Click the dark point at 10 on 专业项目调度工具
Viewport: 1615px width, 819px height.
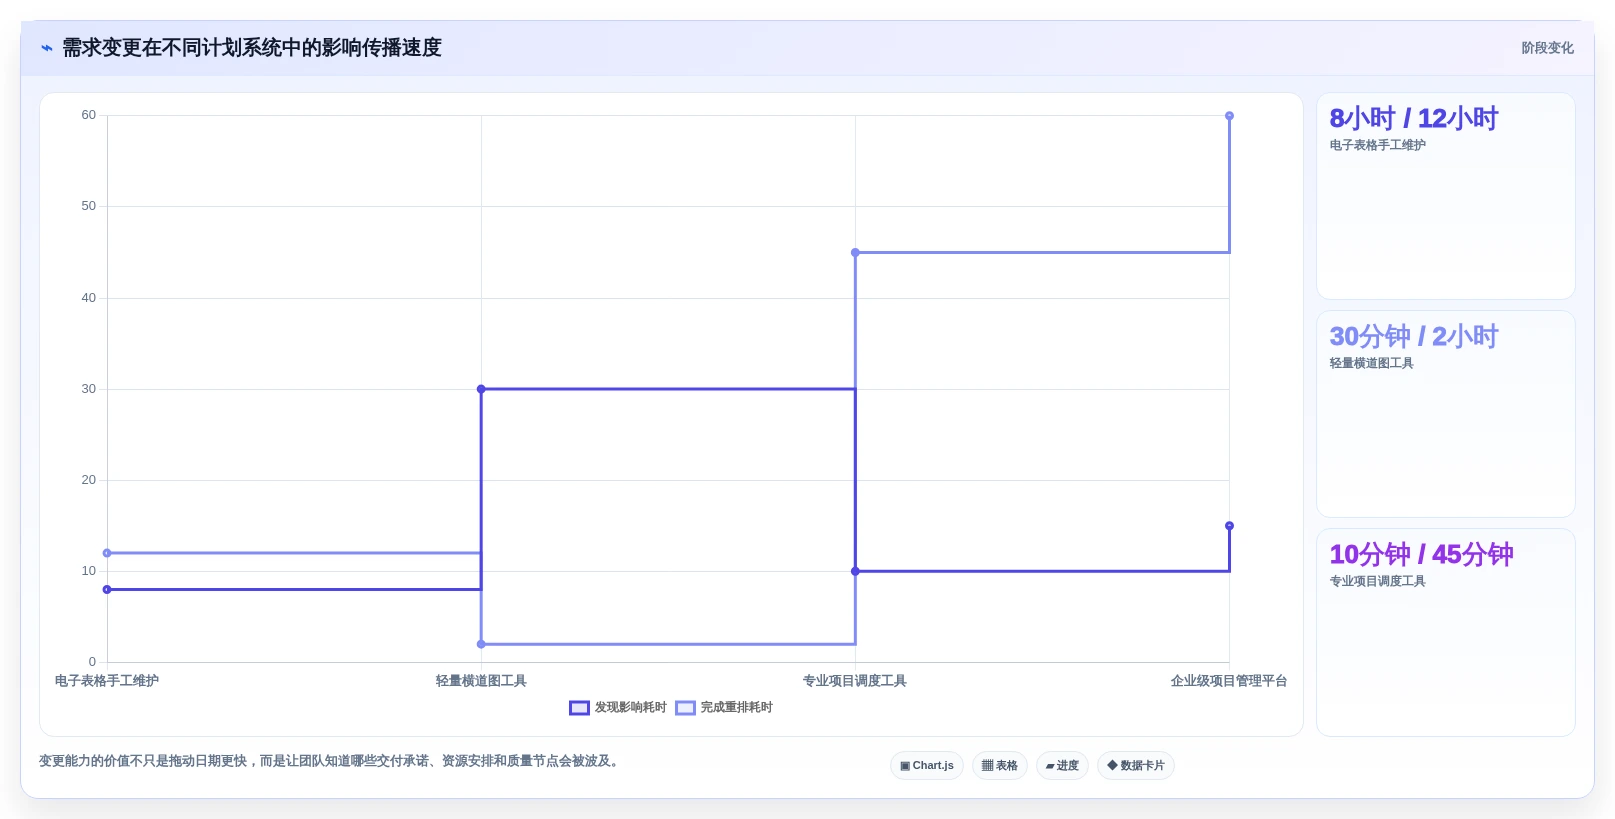(x=855, y=571)
